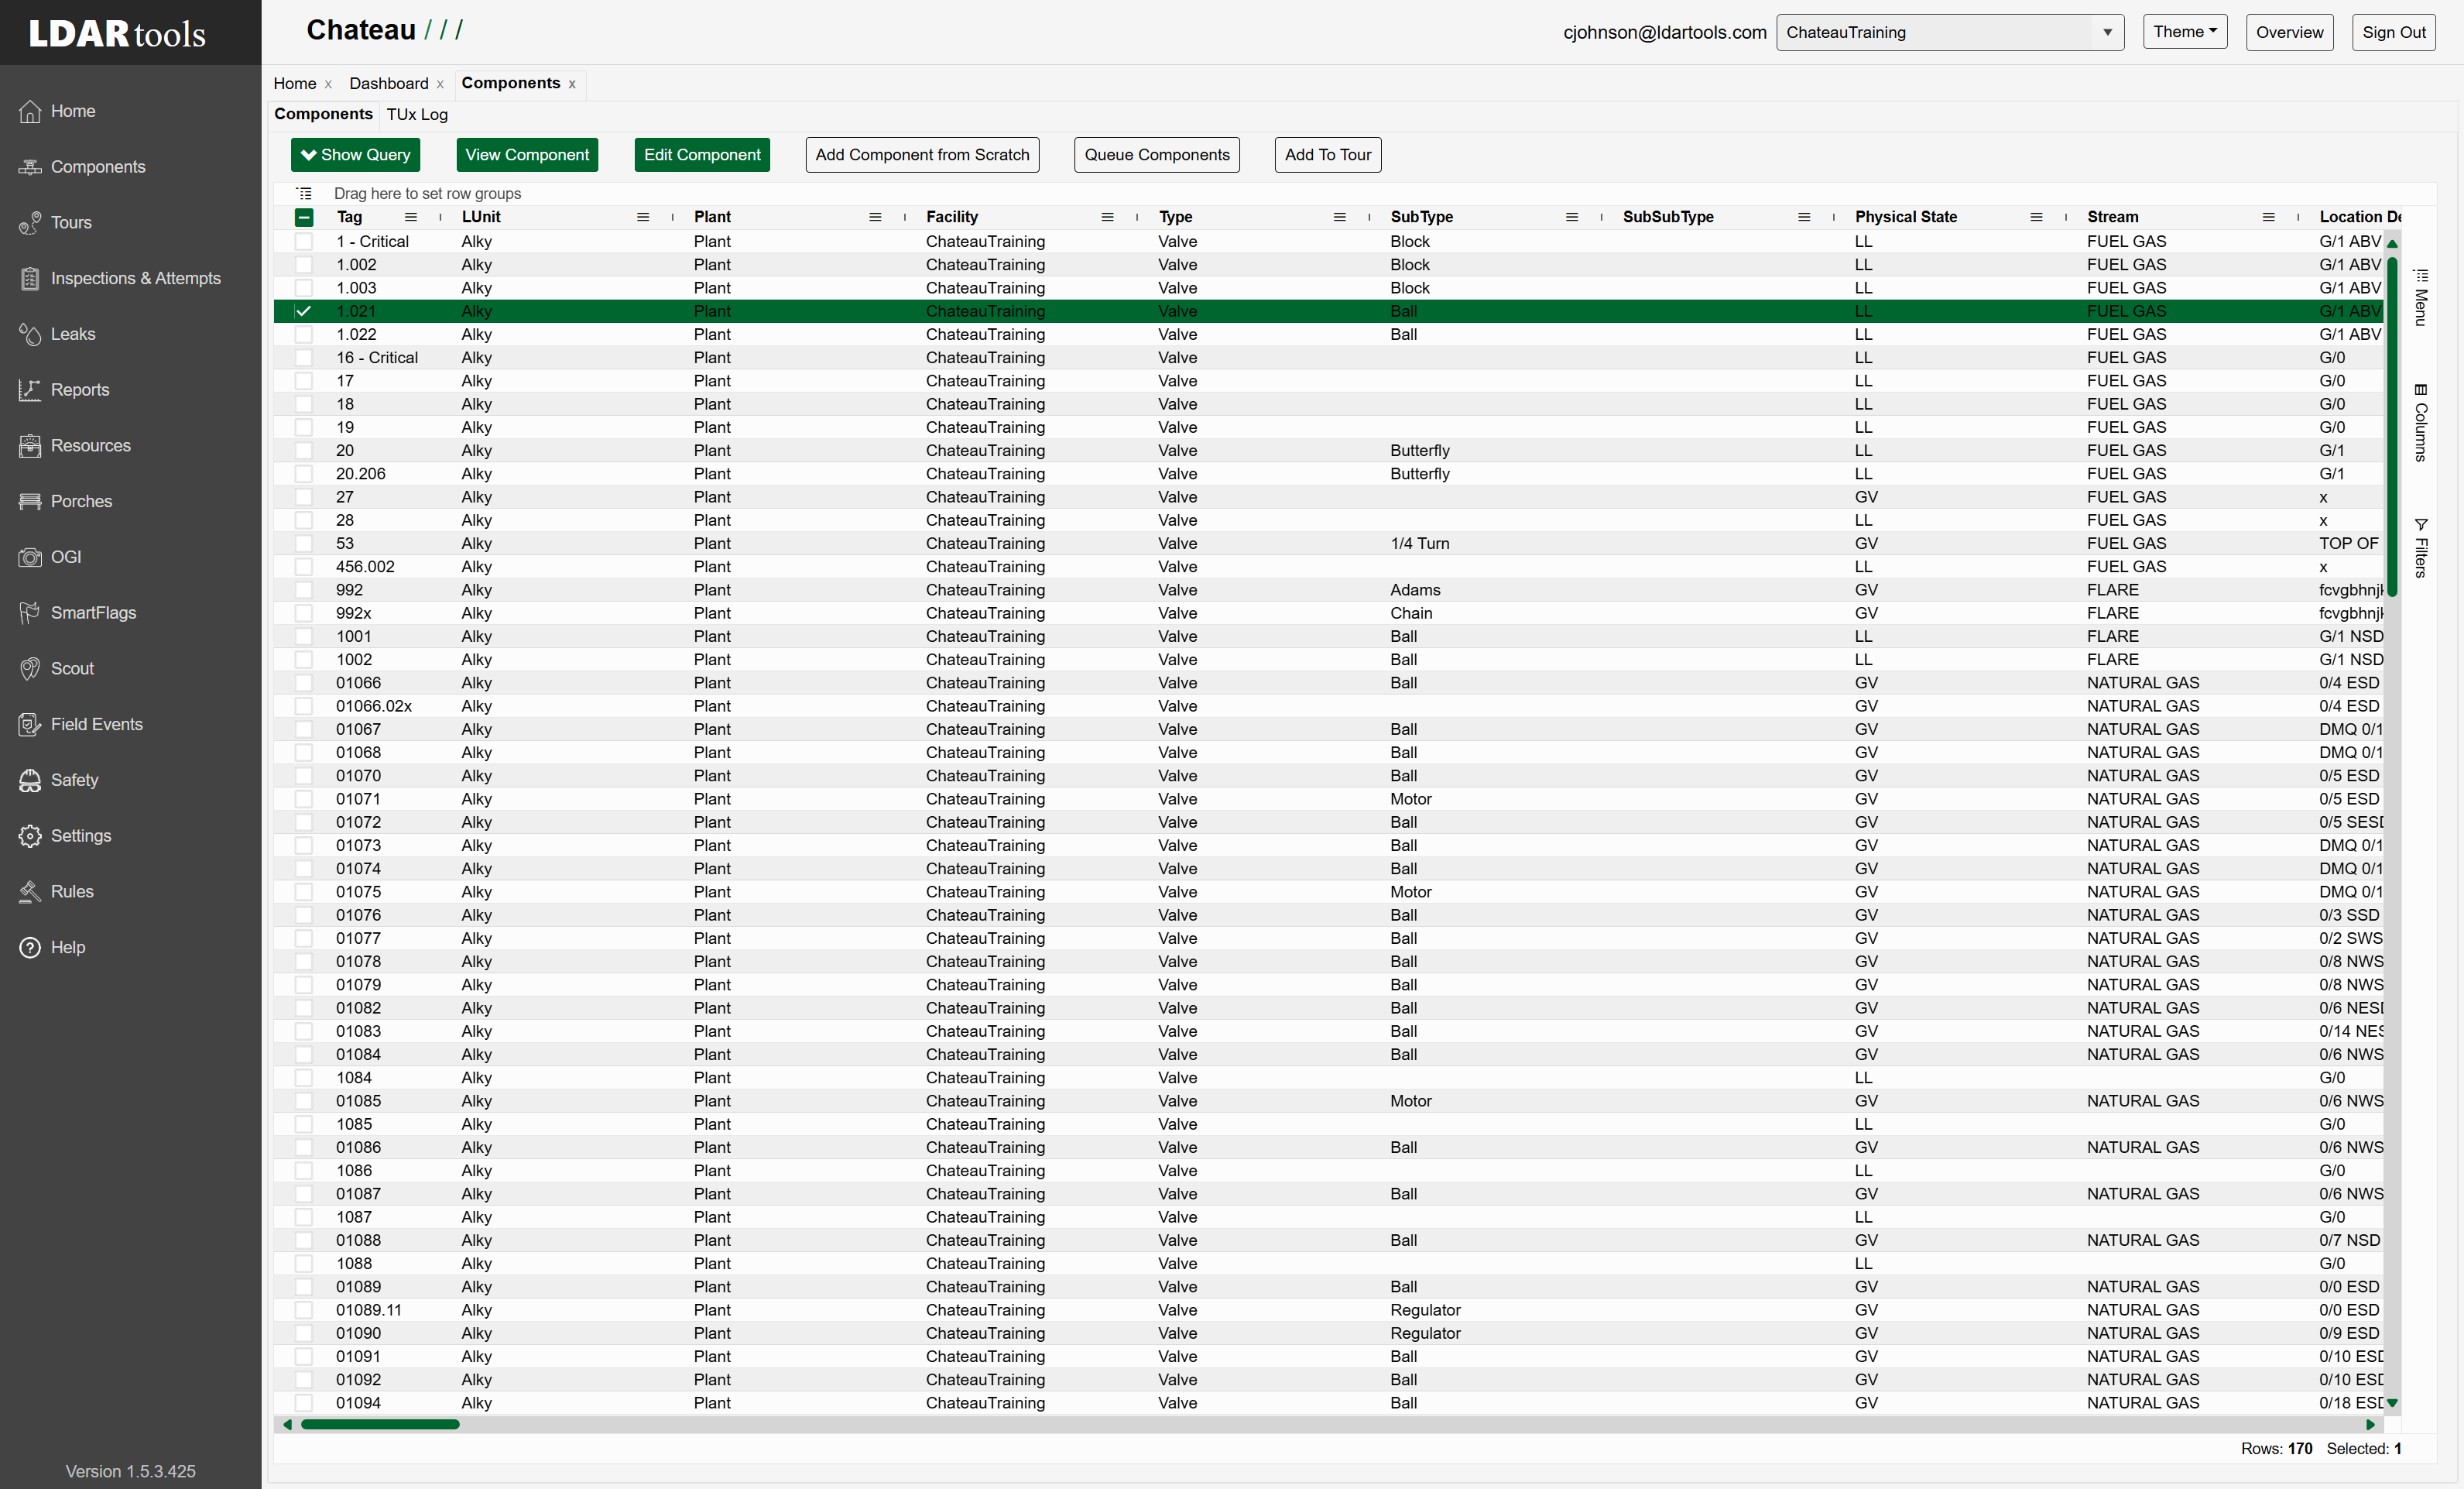Check the checkbox for tag 1.022

(x=304, y=335)
